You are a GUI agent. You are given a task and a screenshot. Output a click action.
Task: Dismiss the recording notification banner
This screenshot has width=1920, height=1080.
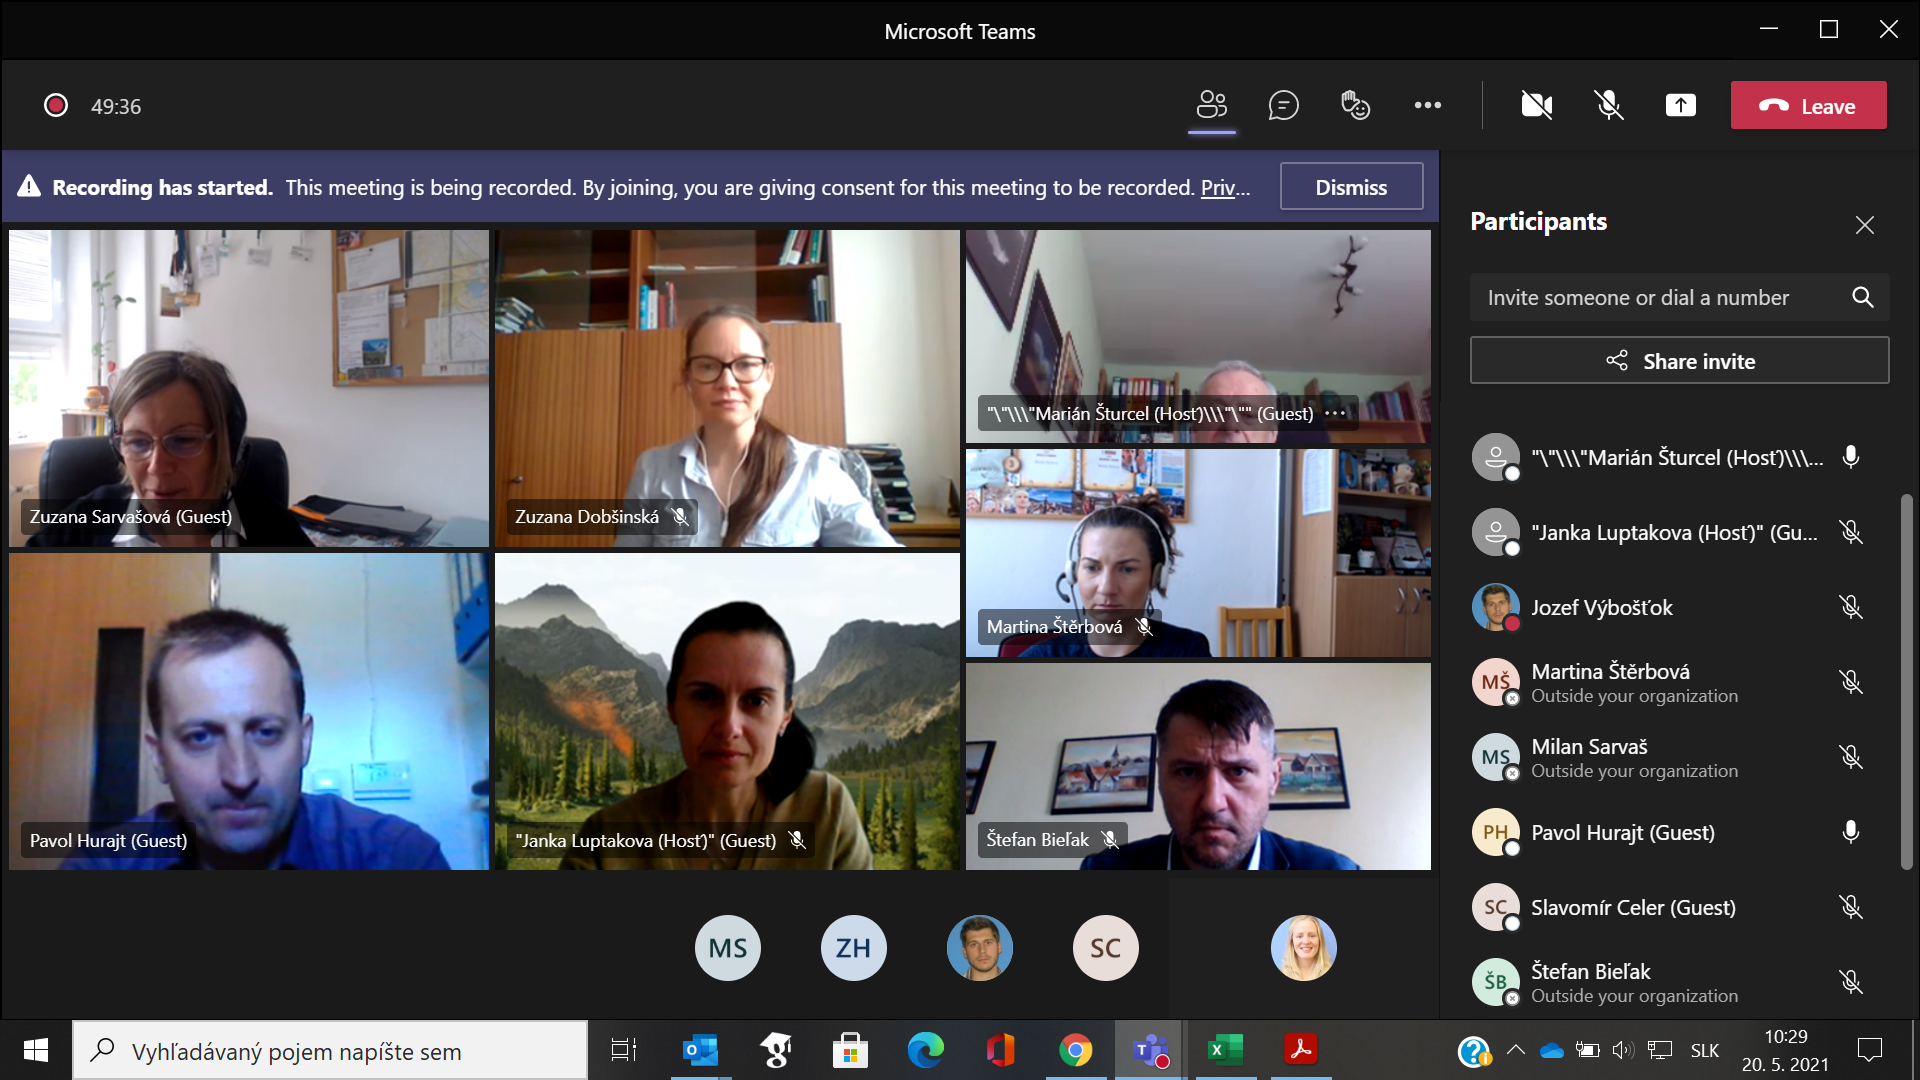pyautogui.click(x=1350, y=187)
